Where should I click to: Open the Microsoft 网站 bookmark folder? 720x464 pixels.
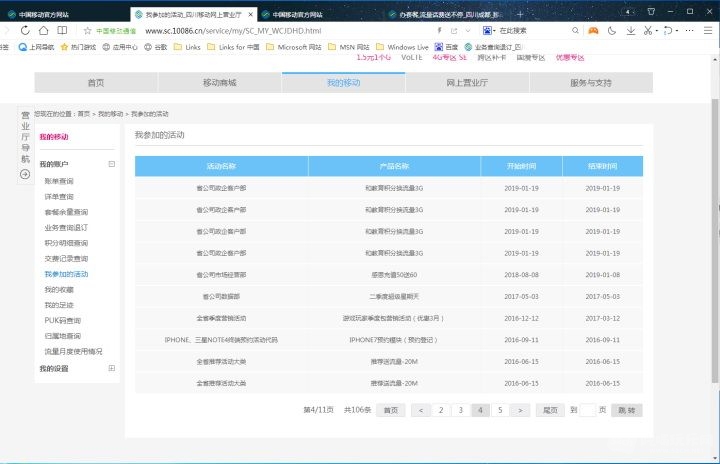(x=294, y=47)
